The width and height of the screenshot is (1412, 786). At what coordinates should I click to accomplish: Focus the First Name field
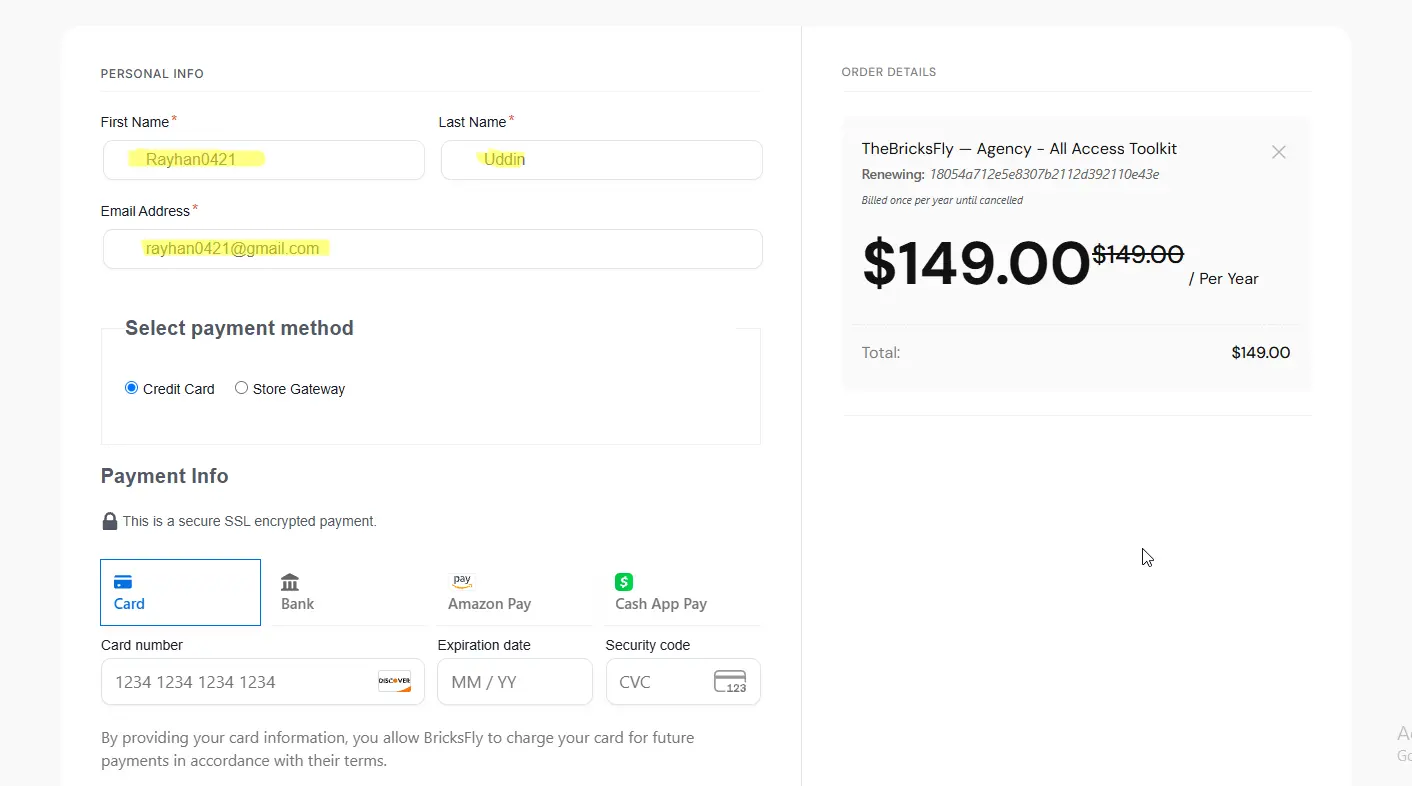[264, 160]
